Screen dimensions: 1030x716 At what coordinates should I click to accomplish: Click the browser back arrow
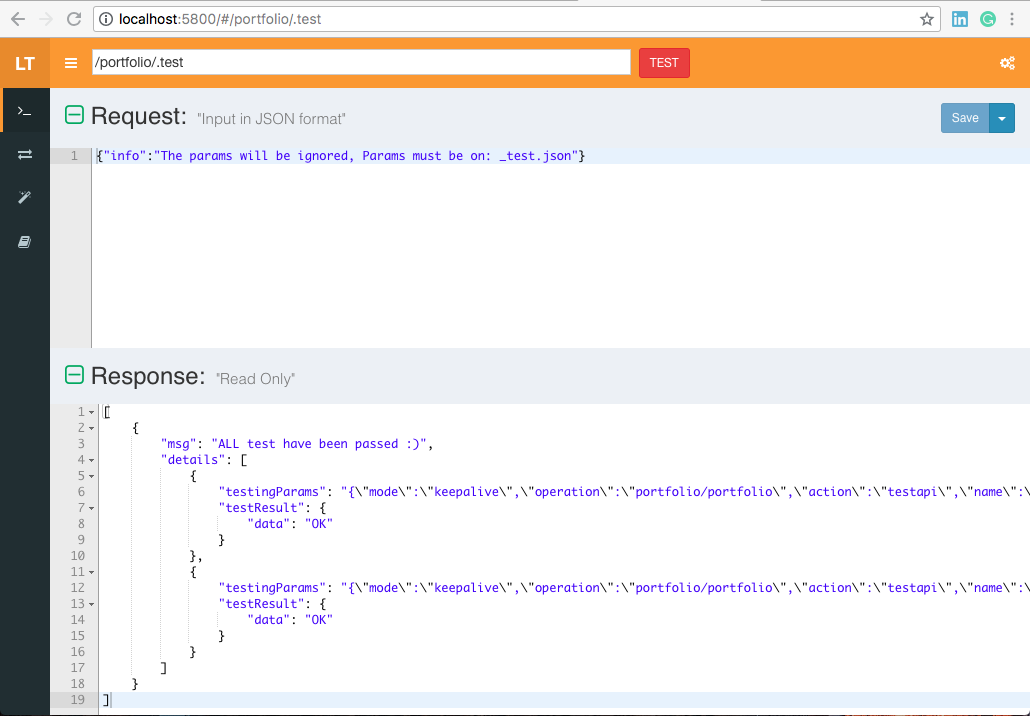tap(18, 19)
